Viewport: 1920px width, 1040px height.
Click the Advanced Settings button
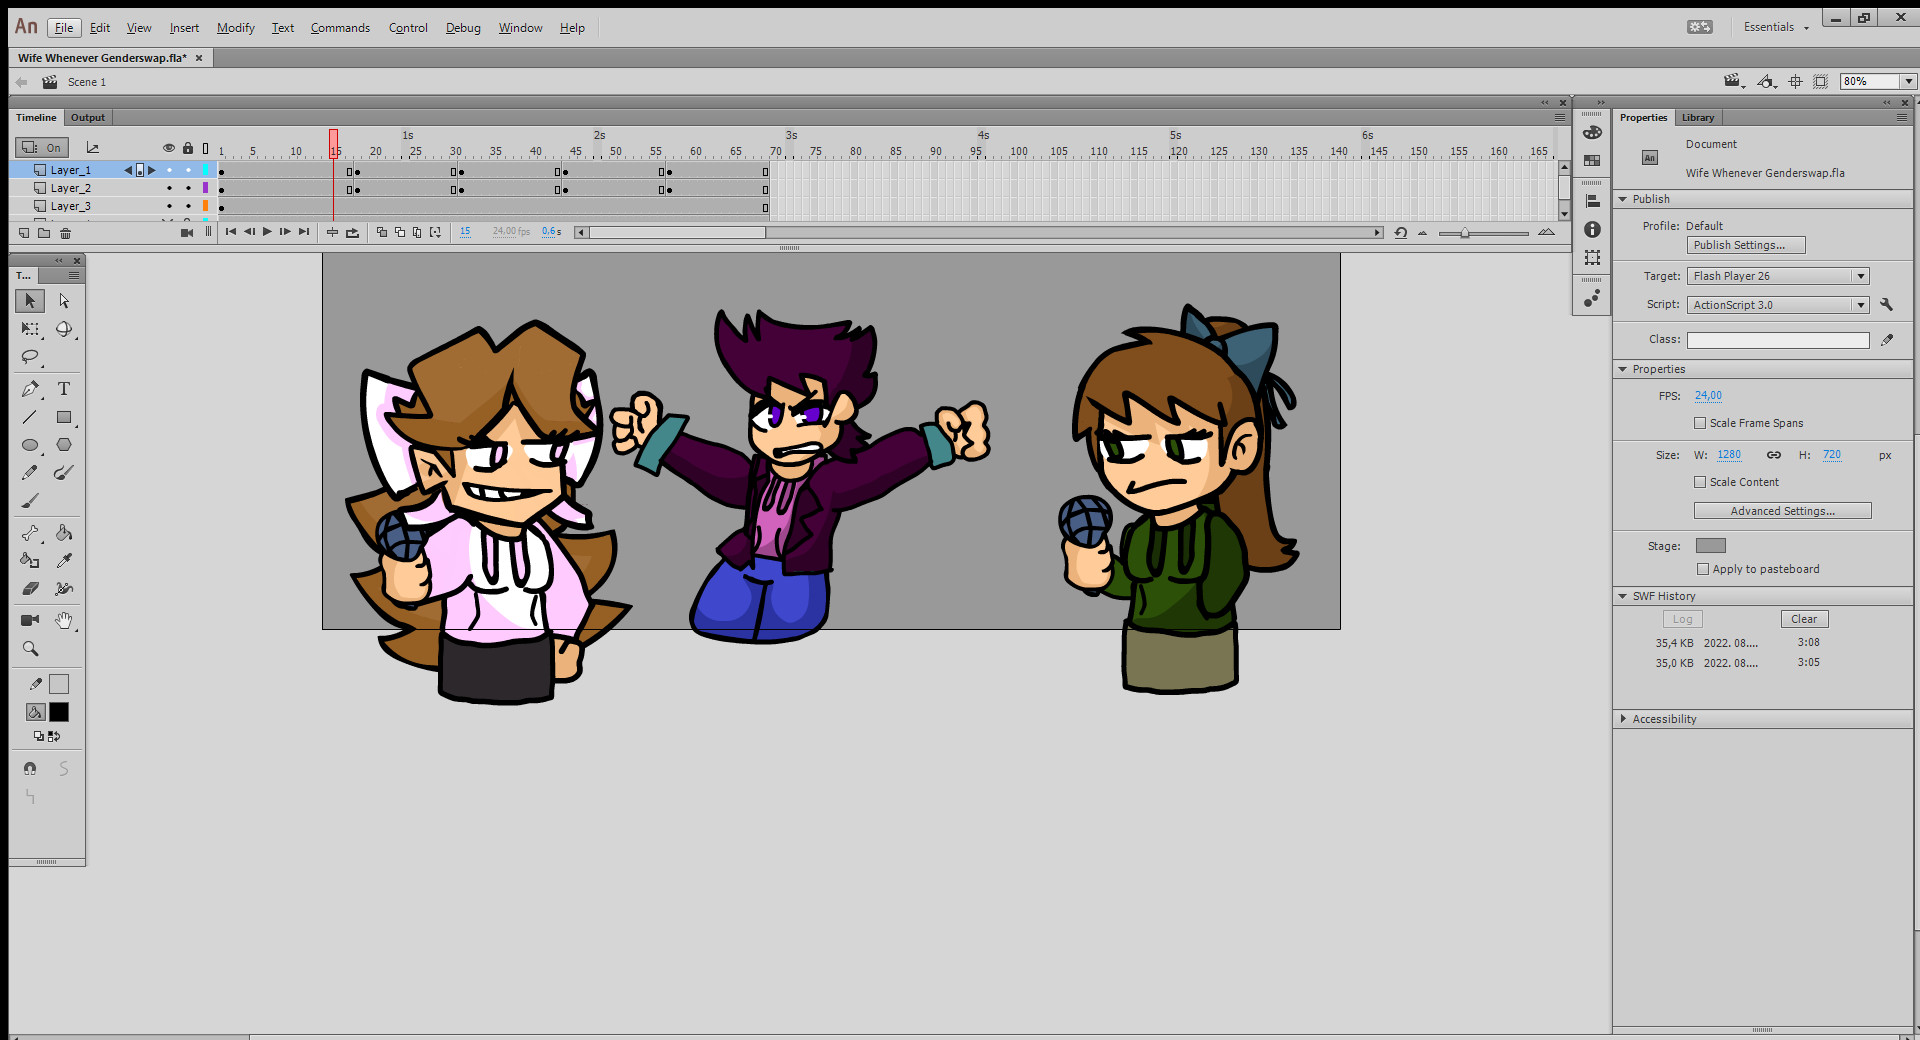[x=1782, y=511]
